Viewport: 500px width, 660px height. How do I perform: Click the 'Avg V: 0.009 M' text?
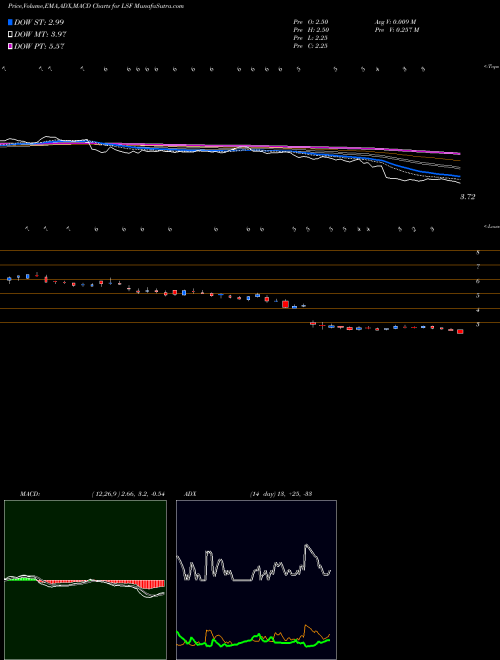pos(395,22)
